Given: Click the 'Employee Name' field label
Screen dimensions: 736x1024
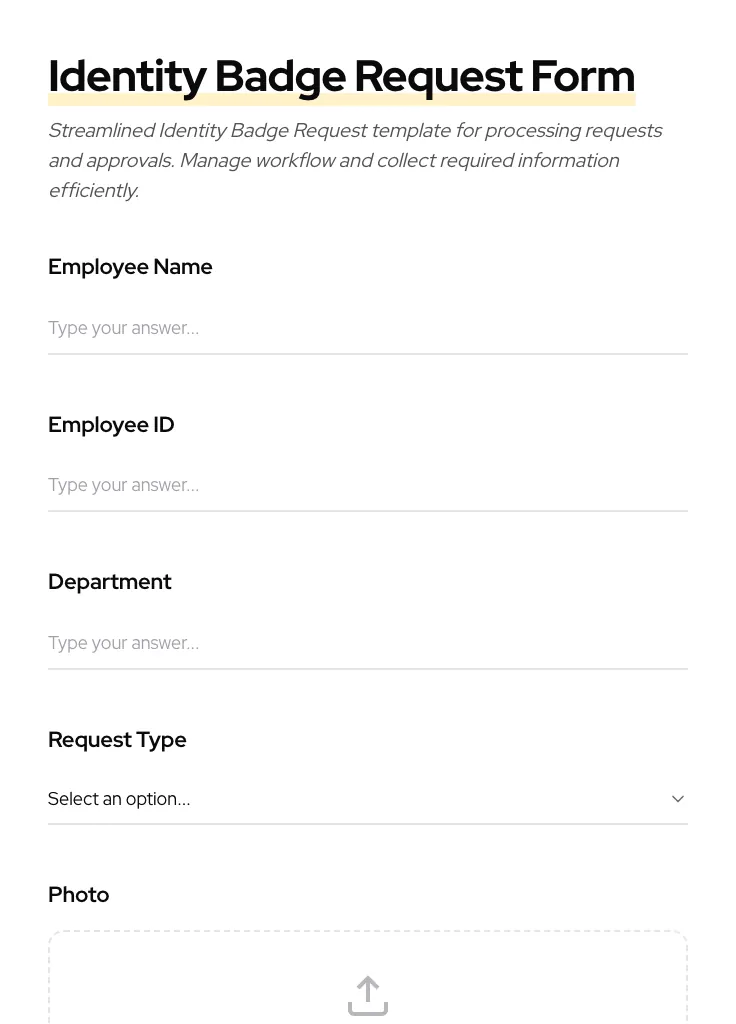Looking at the screenshot, I should pos(130,267).
